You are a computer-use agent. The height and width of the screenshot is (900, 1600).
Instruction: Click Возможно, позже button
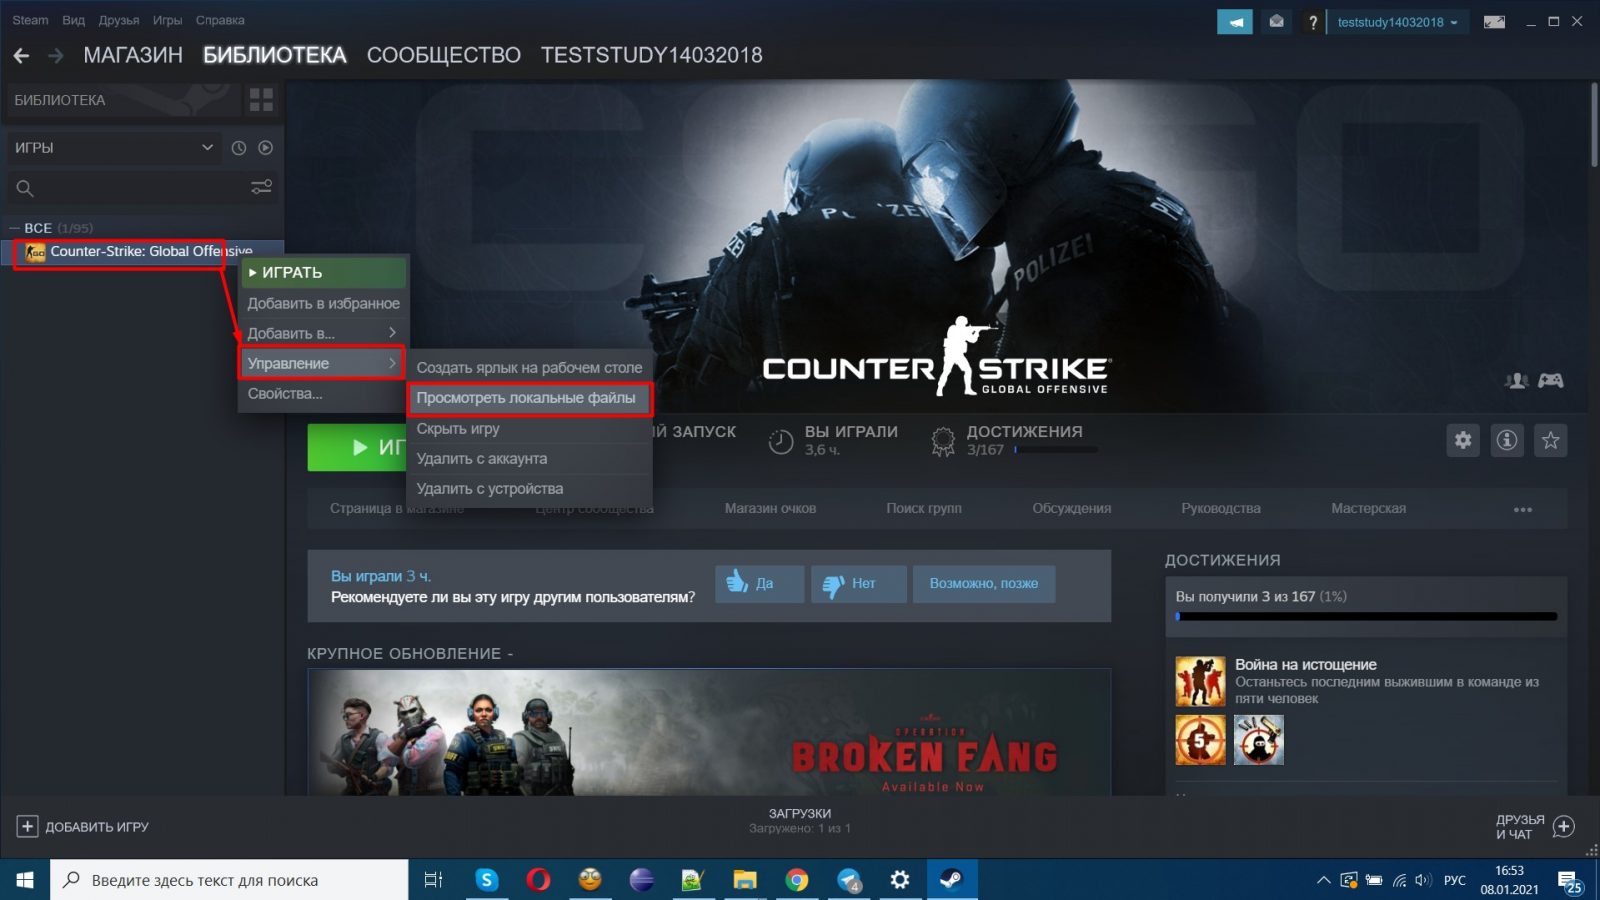point(984,583)
